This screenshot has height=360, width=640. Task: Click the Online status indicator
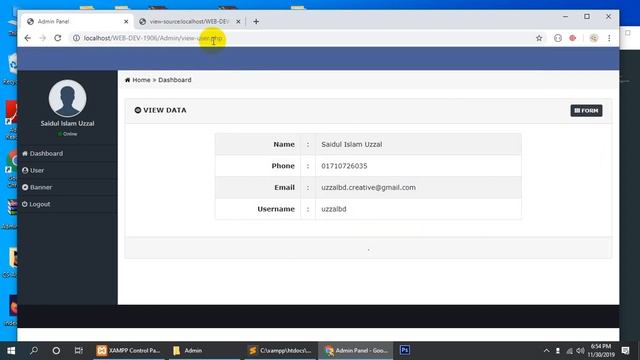point(67,134)
